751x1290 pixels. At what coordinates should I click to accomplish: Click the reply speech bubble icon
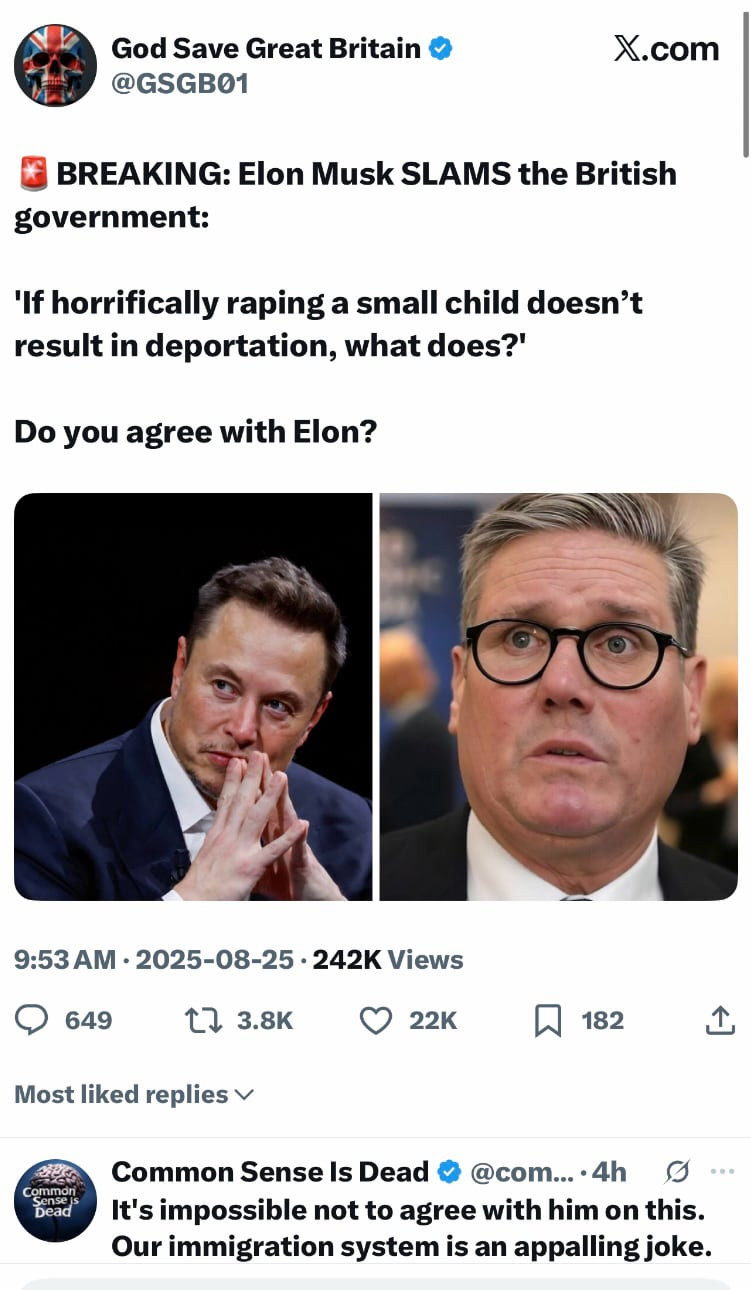point(33,1020)
